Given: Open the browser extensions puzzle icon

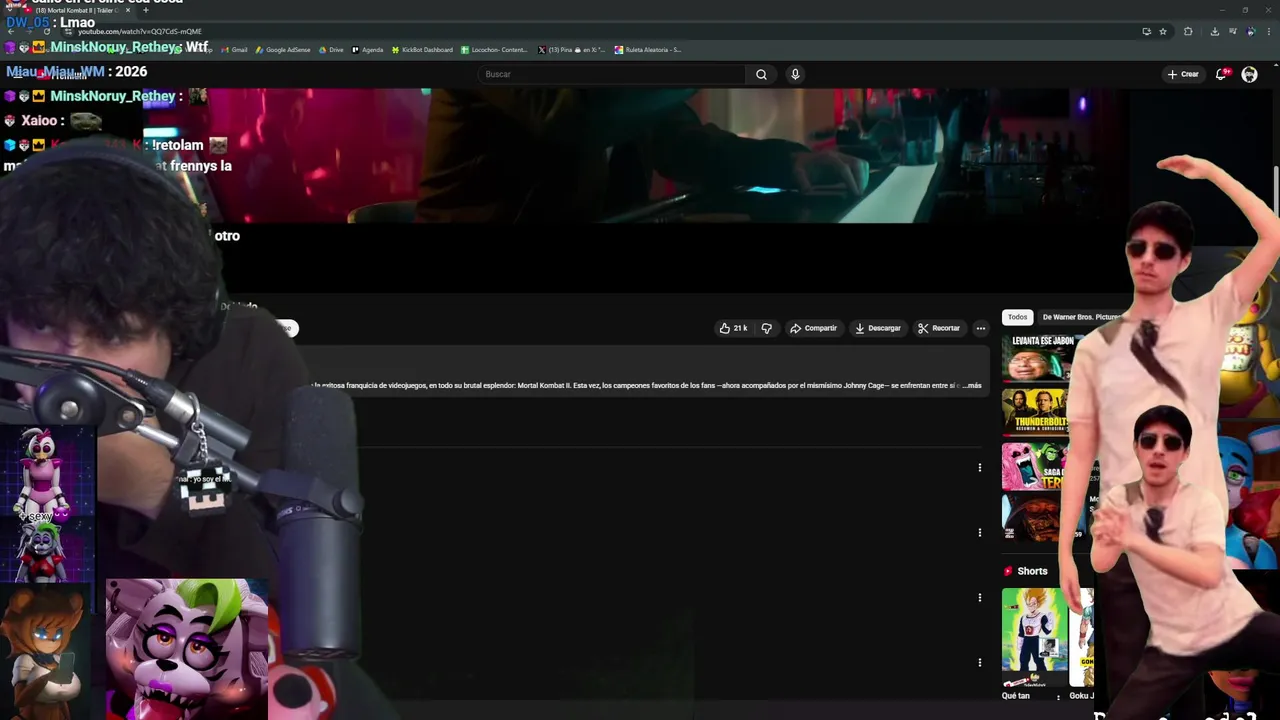Looking at the screenshot, I should (x=1188, y=31).
